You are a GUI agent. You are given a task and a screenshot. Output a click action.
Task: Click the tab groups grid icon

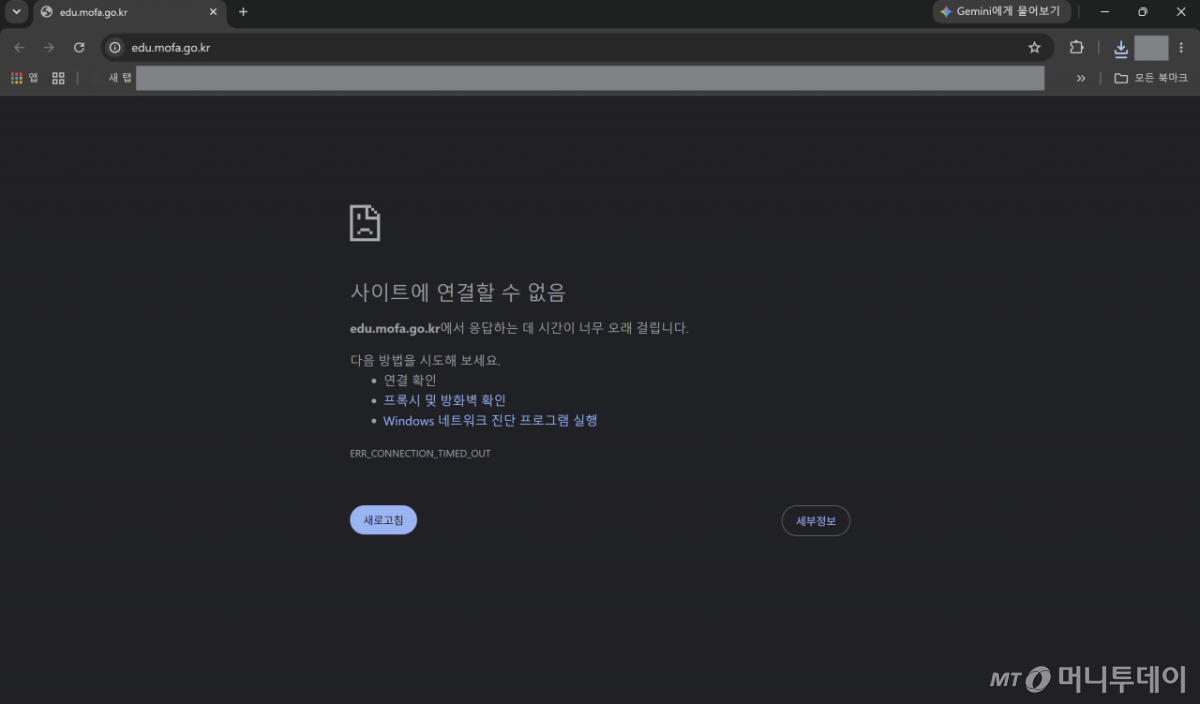(x=58, y=77)
